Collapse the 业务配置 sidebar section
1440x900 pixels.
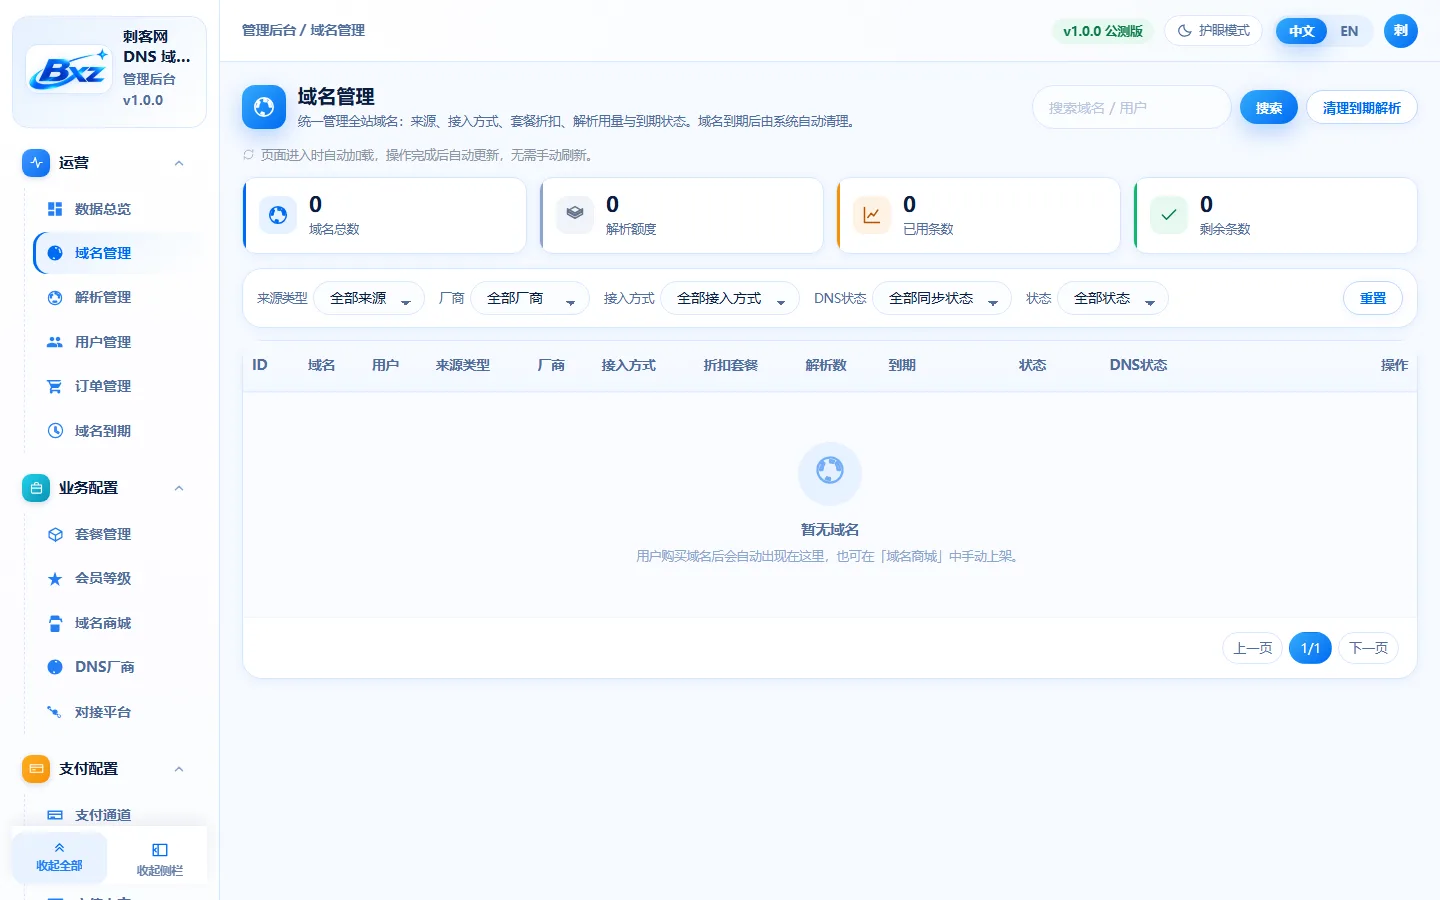[179, 488]
